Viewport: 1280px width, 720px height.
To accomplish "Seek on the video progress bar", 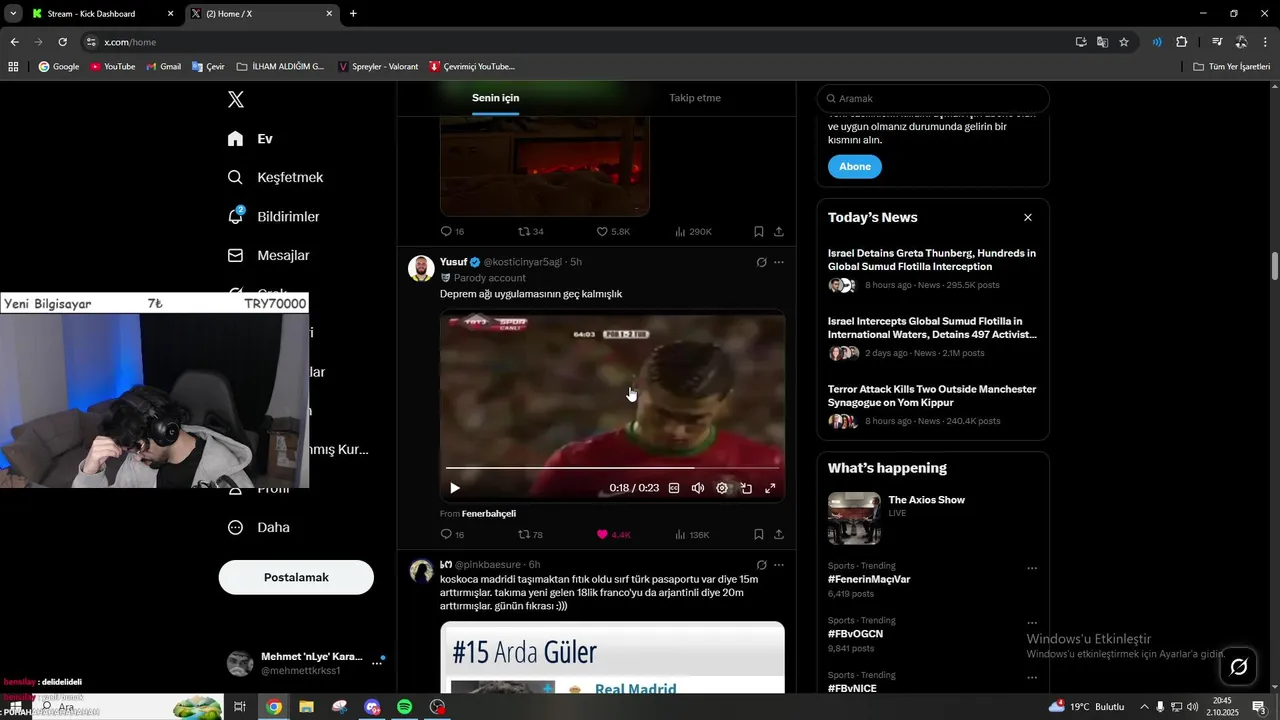I will (612, 467).
